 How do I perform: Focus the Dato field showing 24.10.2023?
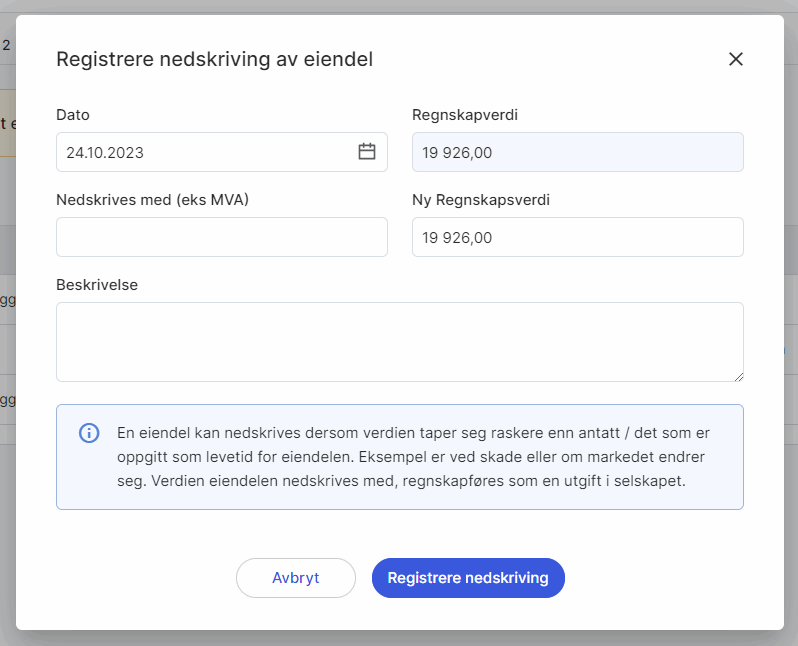pyautogui.click(x=200, y=152)
